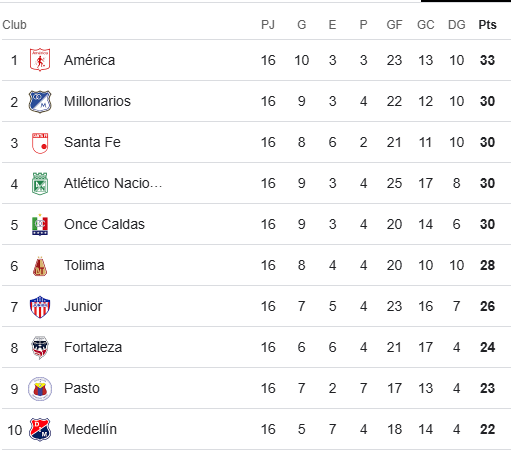Click the truncated Atlético Nacio… name
Viewport: 511px width, 451px height.
[113, 183]
